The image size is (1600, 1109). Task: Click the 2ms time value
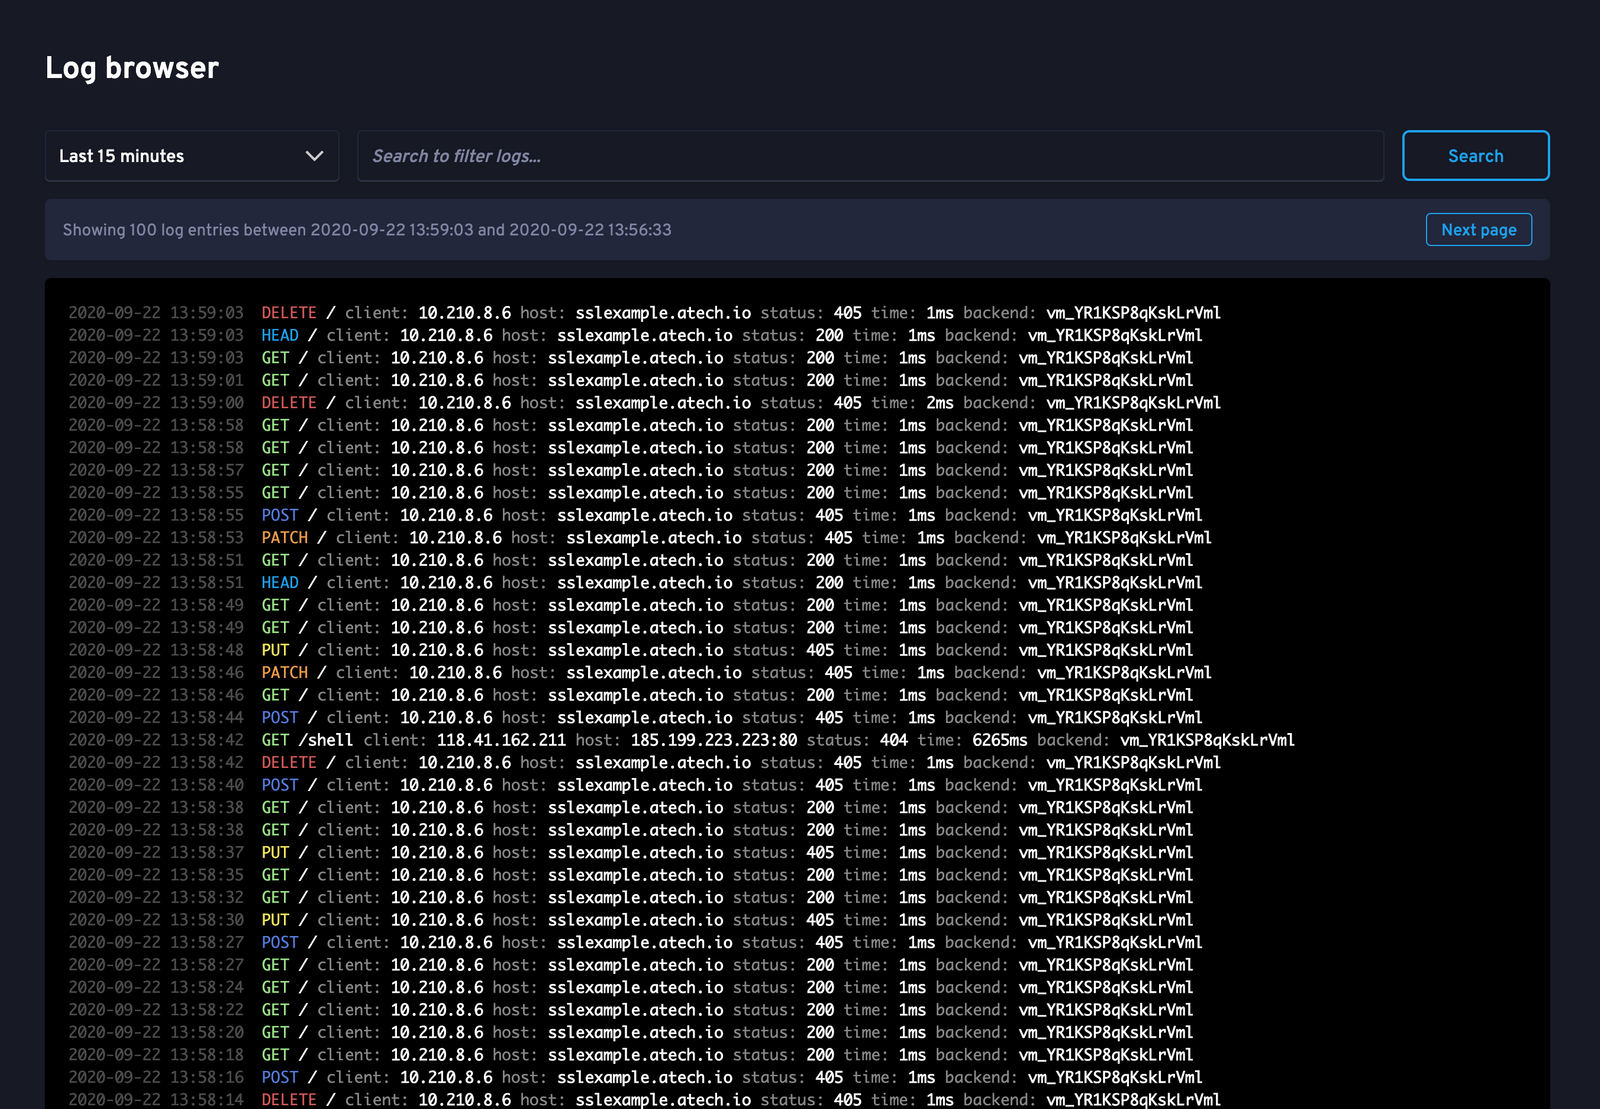(939, 403)
